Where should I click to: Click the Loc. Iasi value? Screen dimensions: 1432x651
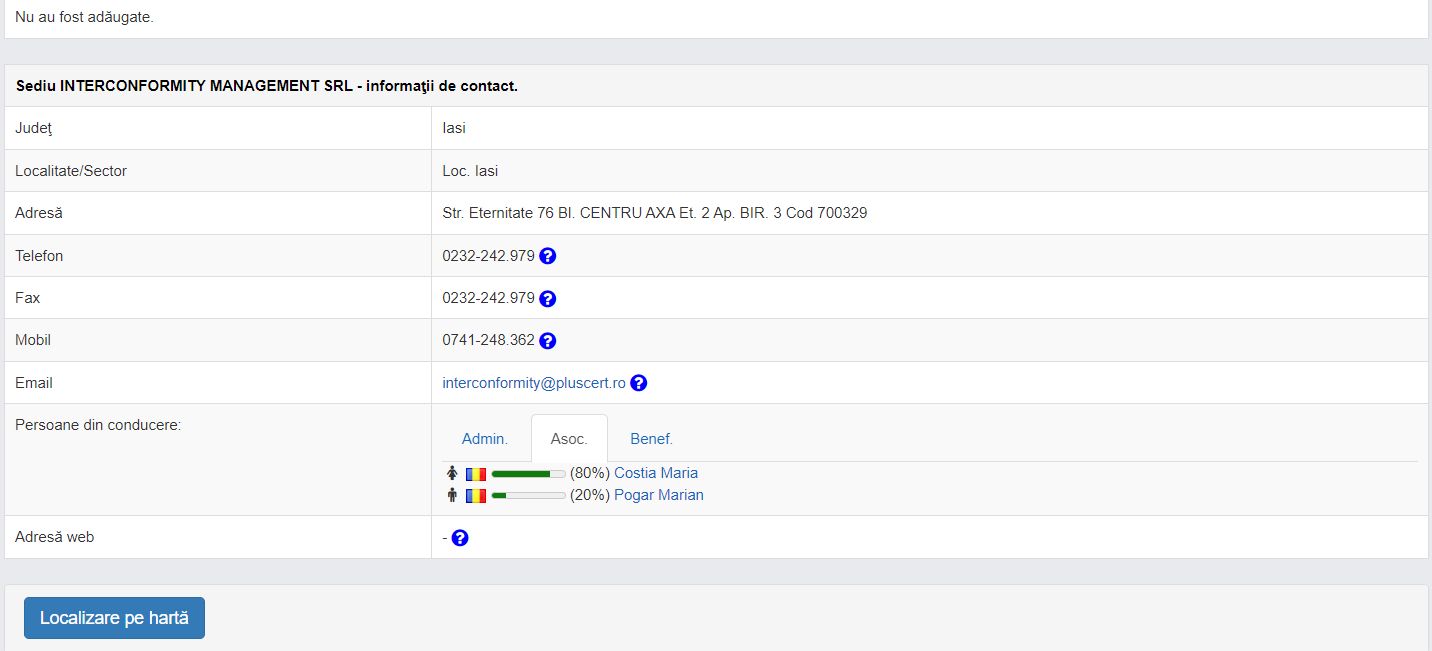pyautogui.click(x=470, y=171)
